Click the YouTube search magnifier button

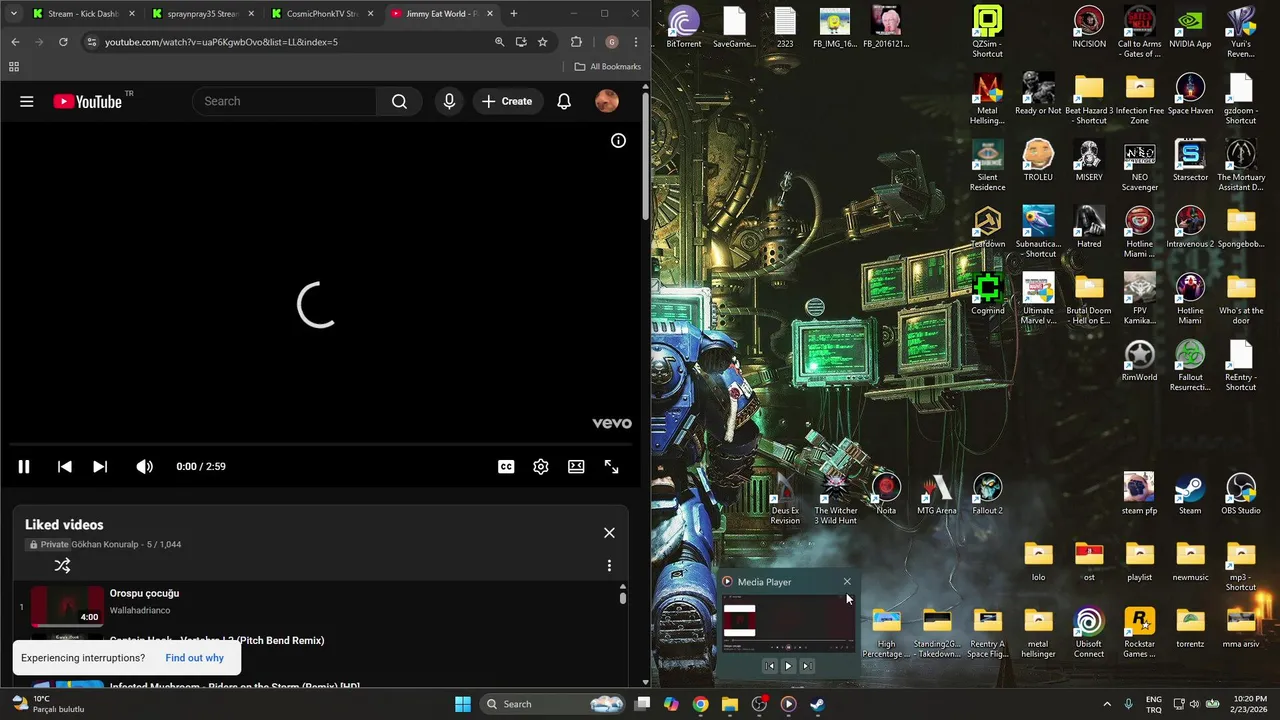pyautogui.click(x=399, y=101)
